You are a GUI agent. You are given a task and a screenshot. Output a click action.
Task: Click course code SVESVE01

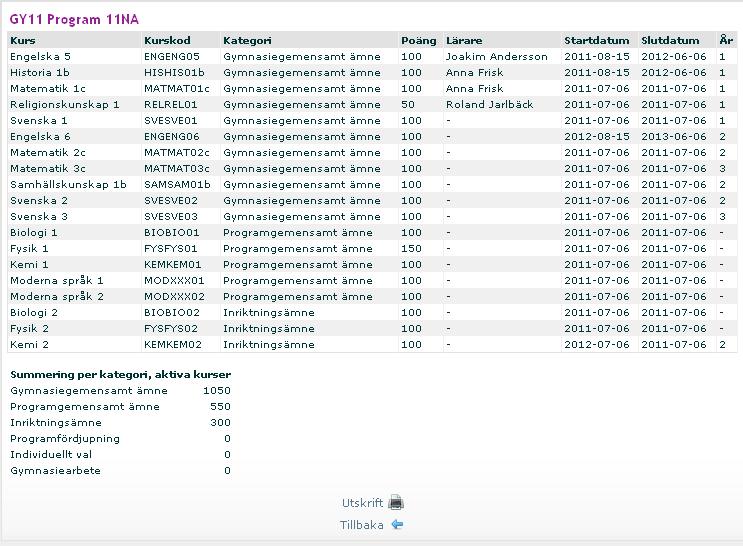click(171, 120)
